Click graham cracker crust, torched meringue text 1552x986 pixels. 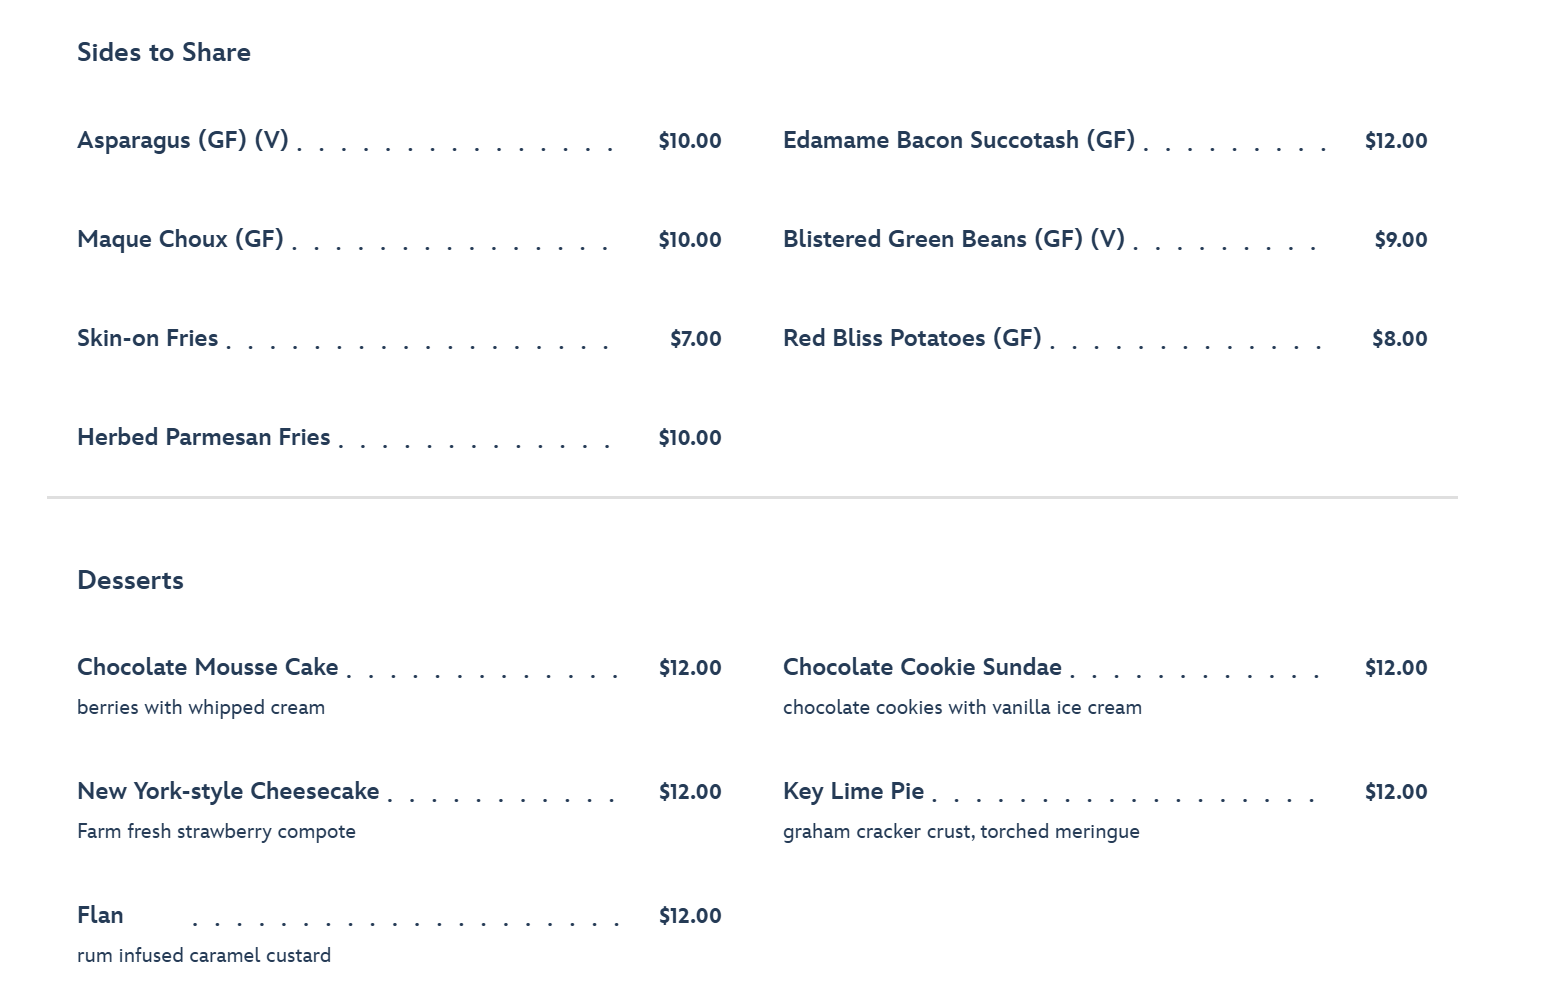pos(961,831)
